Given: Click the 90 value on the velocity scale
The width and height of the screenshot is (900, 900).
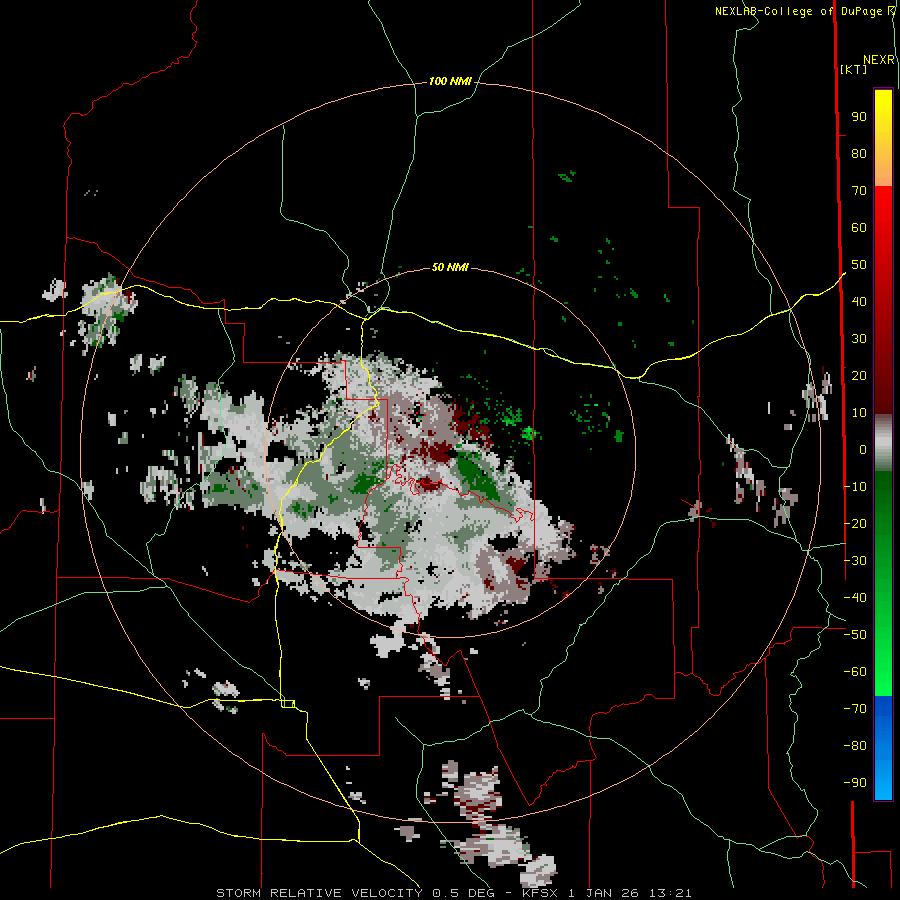Looking at the screenshot, I should [x=859, y=117].
